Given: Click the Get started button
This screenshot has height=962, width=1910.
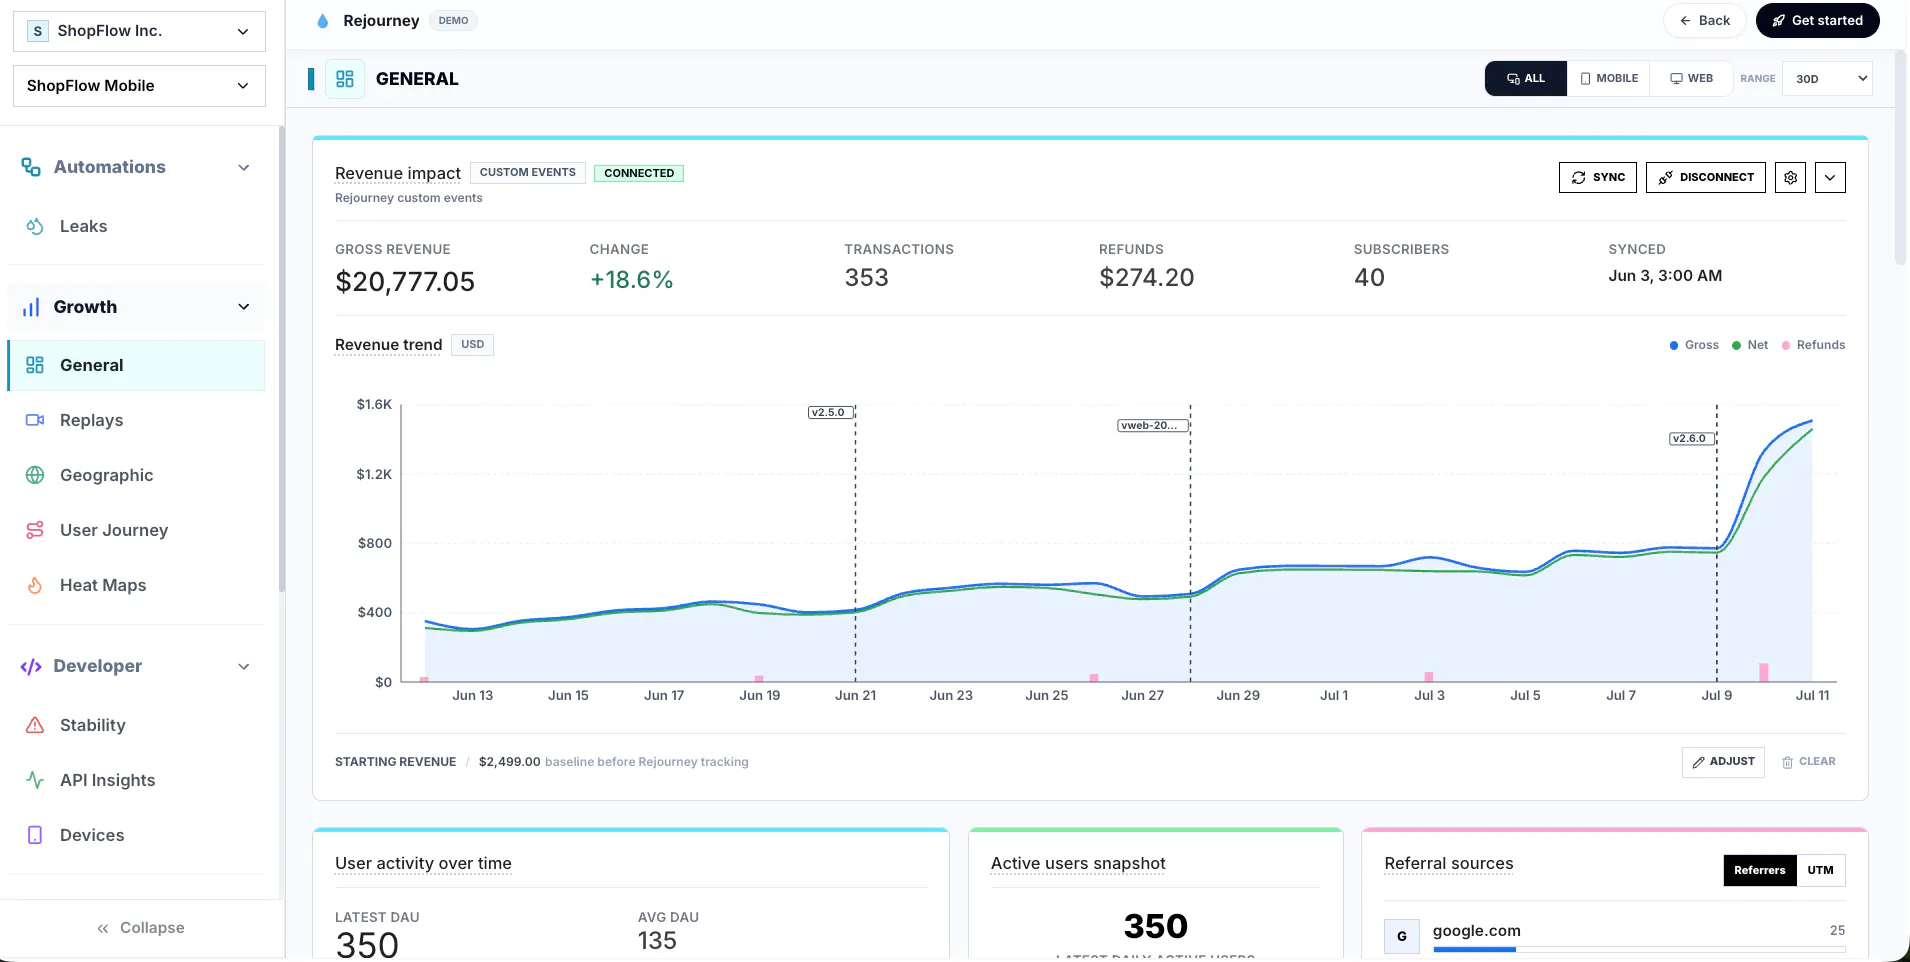Looking at the screenshot, I should coord(1818,20).
